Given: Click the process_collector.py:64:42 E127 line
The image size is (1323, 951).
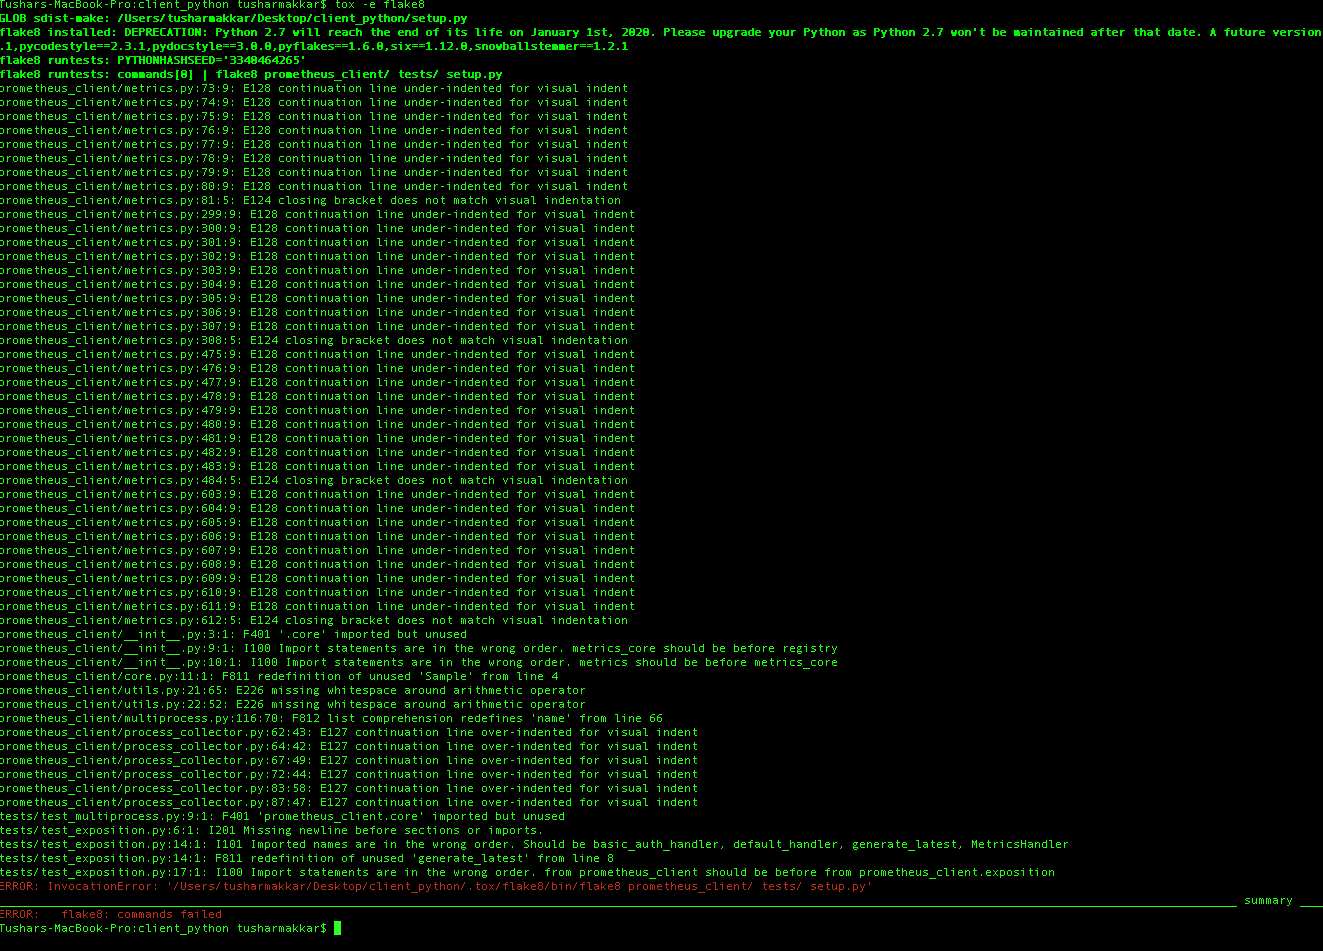Looking at the screenshot, I should click(x=349, y=747).
